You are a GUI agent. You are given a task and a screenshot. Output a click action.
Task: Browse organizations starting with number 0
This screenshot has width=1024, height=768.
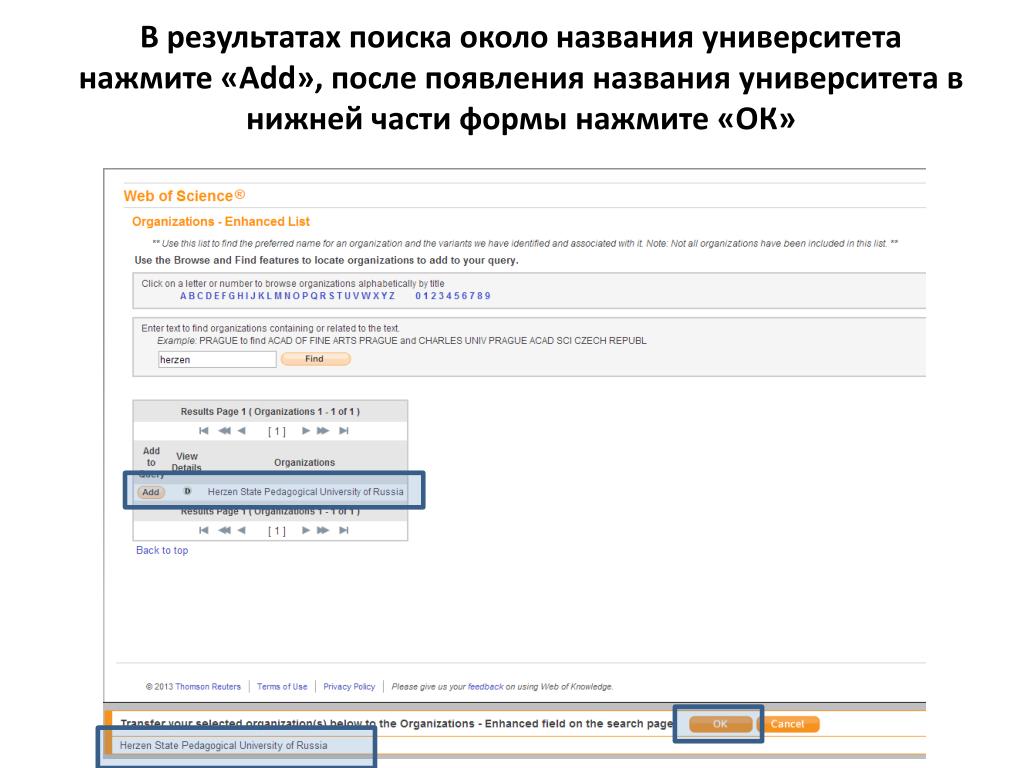point(418,296)
